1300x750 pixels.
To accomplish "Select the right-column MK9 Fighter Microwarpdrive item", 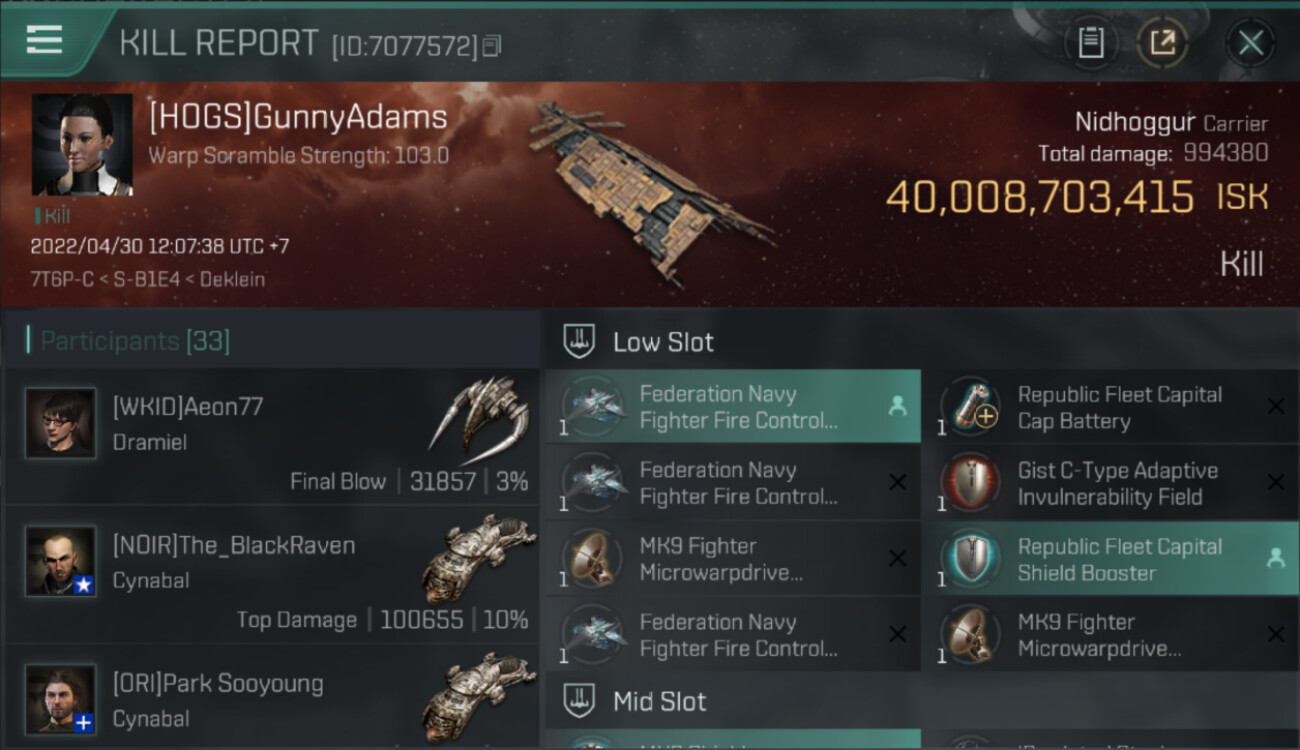I will (1099, 635).
